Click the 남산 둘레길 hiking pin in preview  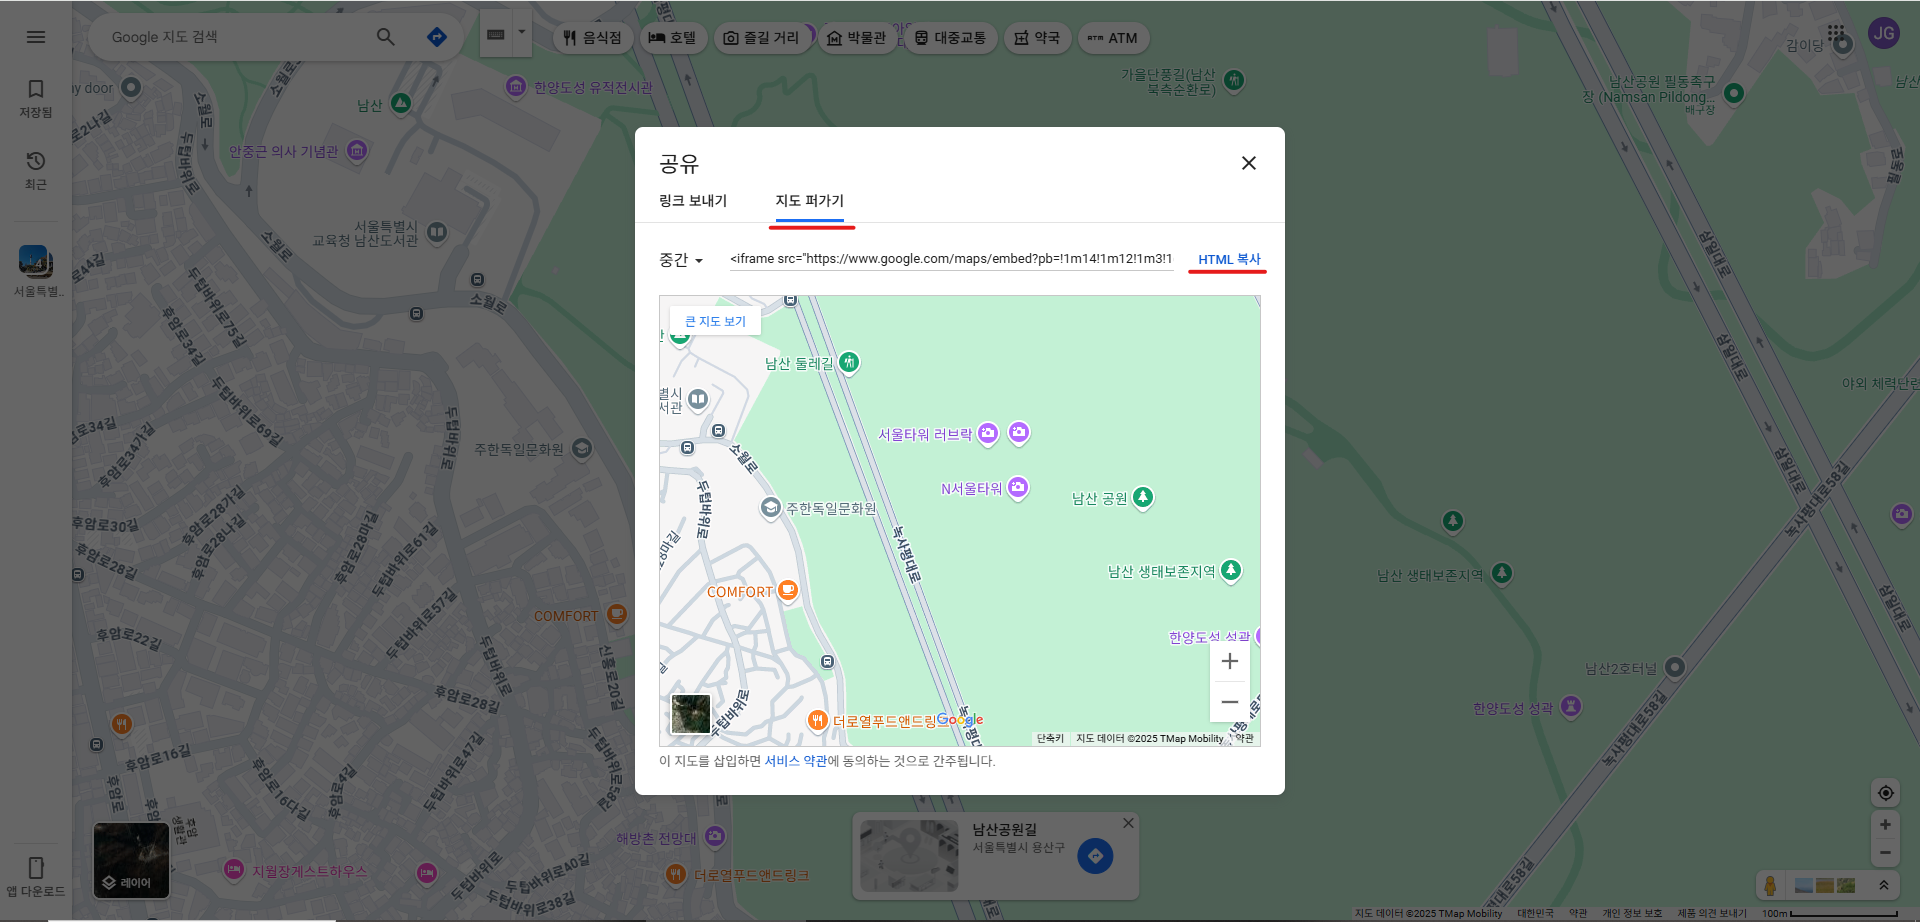[849, 362]
